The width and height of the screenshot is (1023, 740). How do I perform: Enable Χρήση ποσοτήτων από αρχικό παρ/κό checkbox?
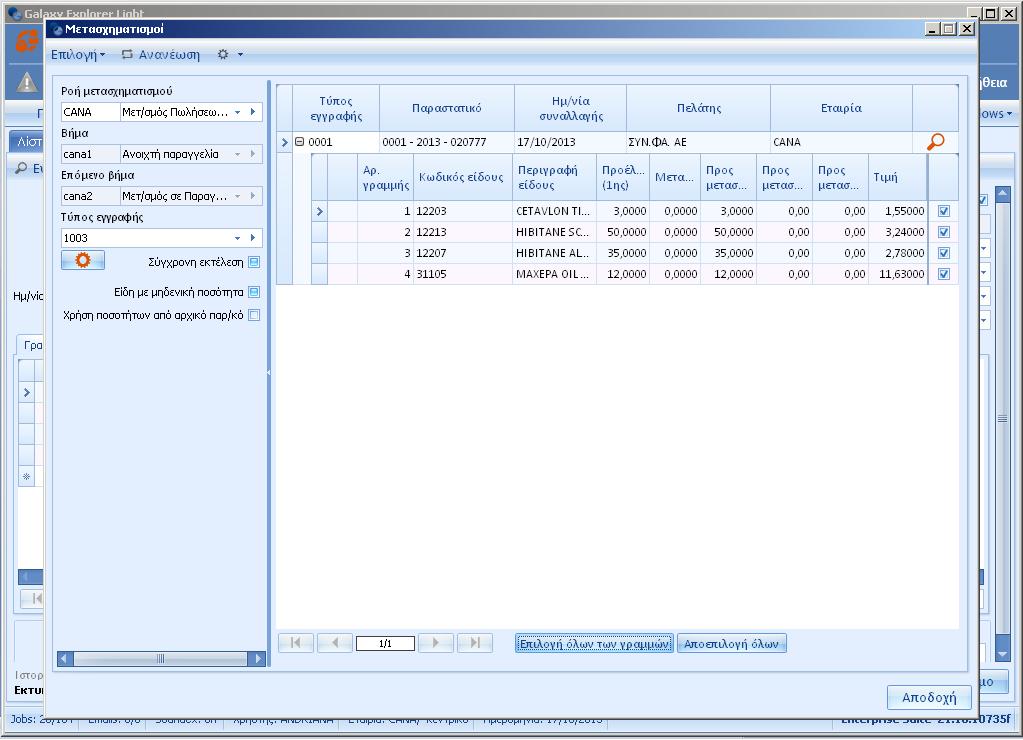[x=254, y=315]
